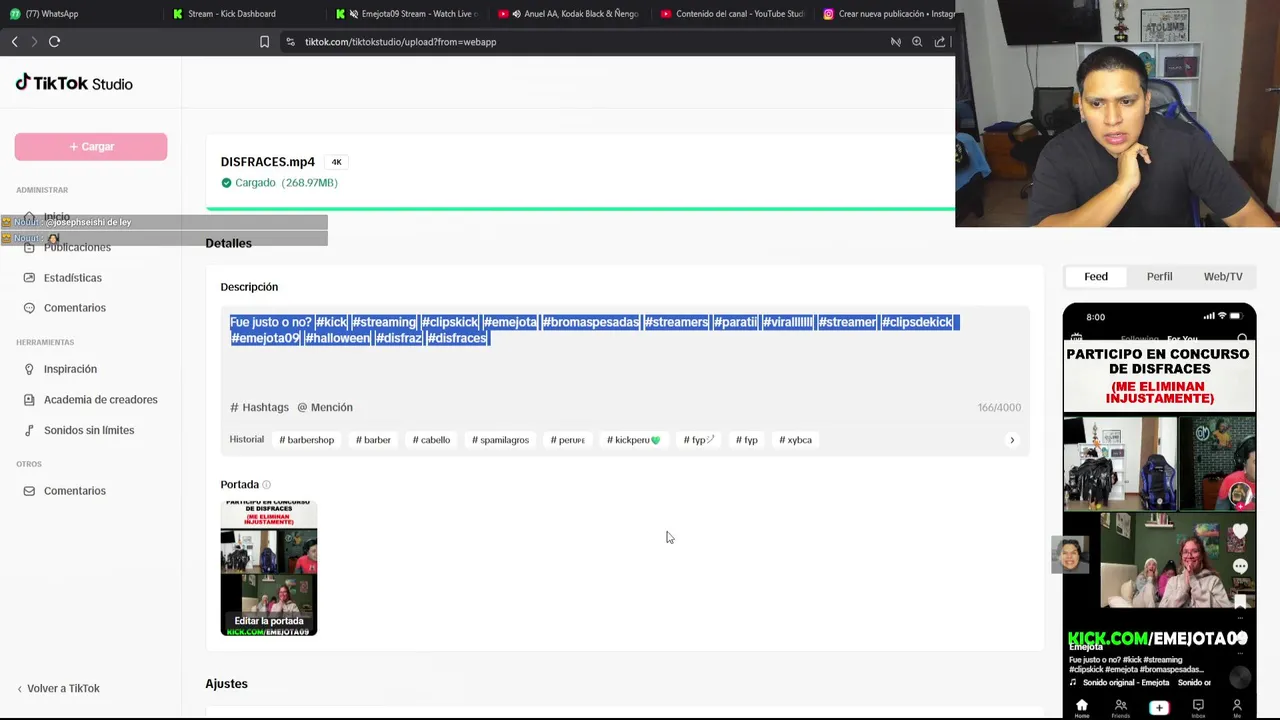The image size is (1280, 720).
Task: Add #barber hashtag suggestion
Action: tap(373, 440)
